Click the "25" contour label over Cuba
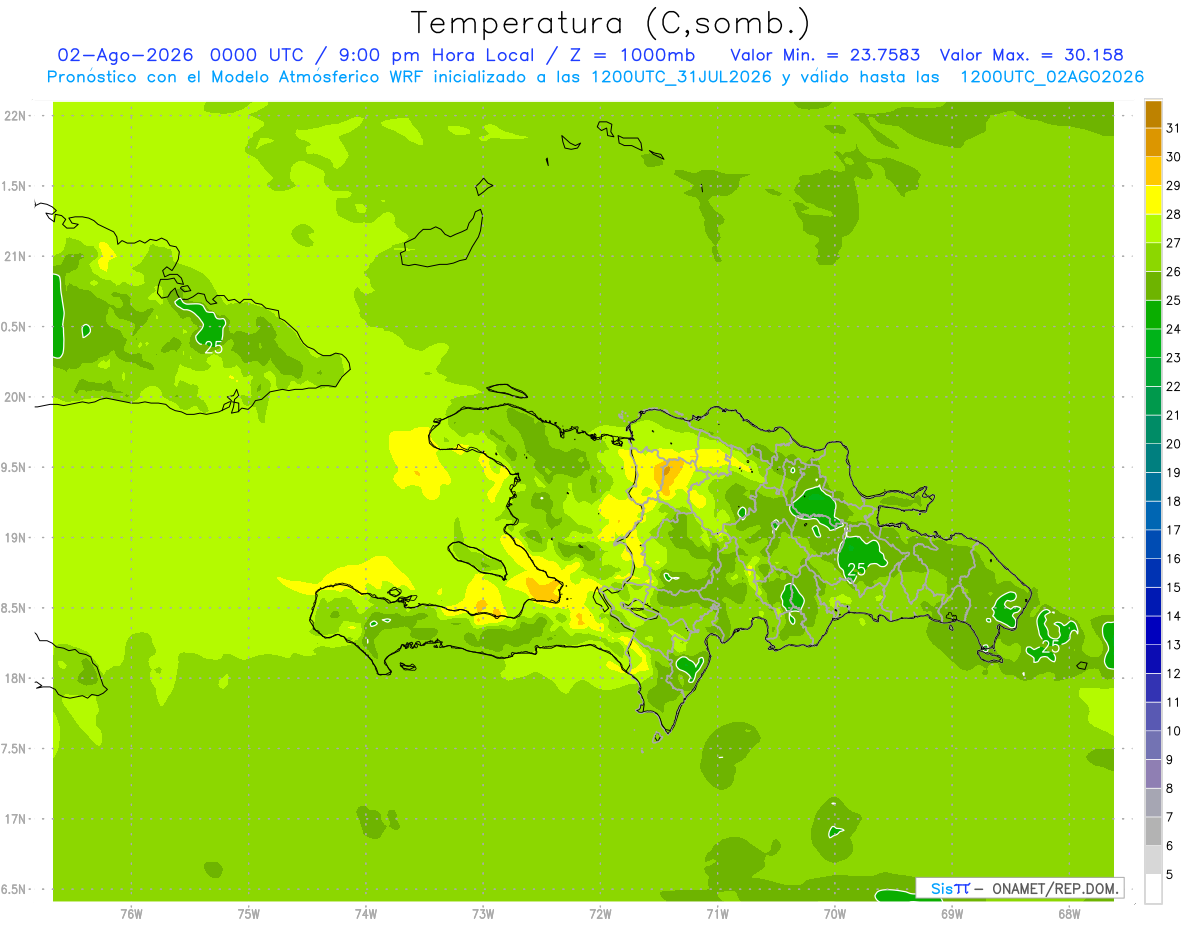 click(x=214, y=347)
